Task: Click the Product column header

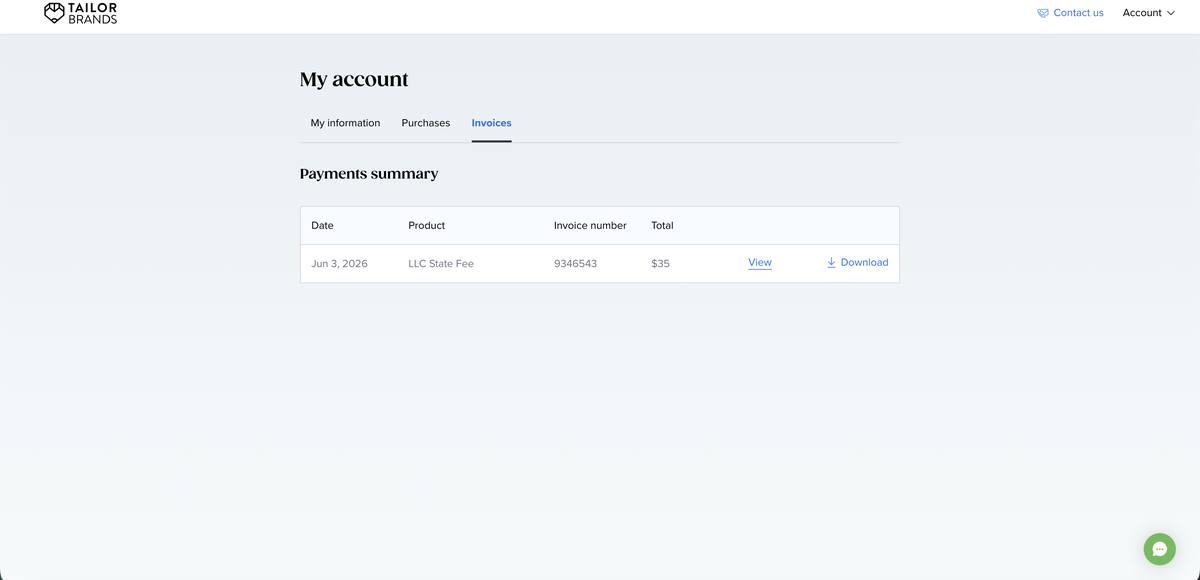Action: (426, 225)
